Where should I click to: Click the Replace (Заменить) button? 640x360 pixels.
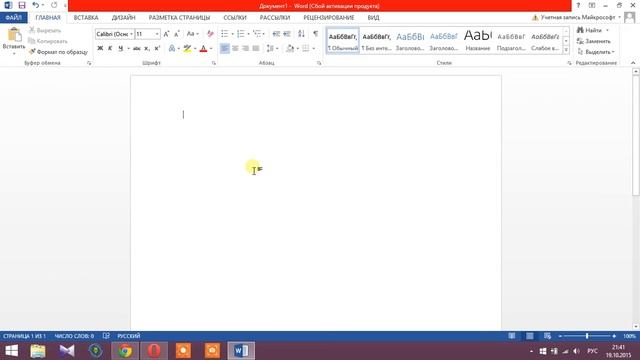click(x=594, y=41)
